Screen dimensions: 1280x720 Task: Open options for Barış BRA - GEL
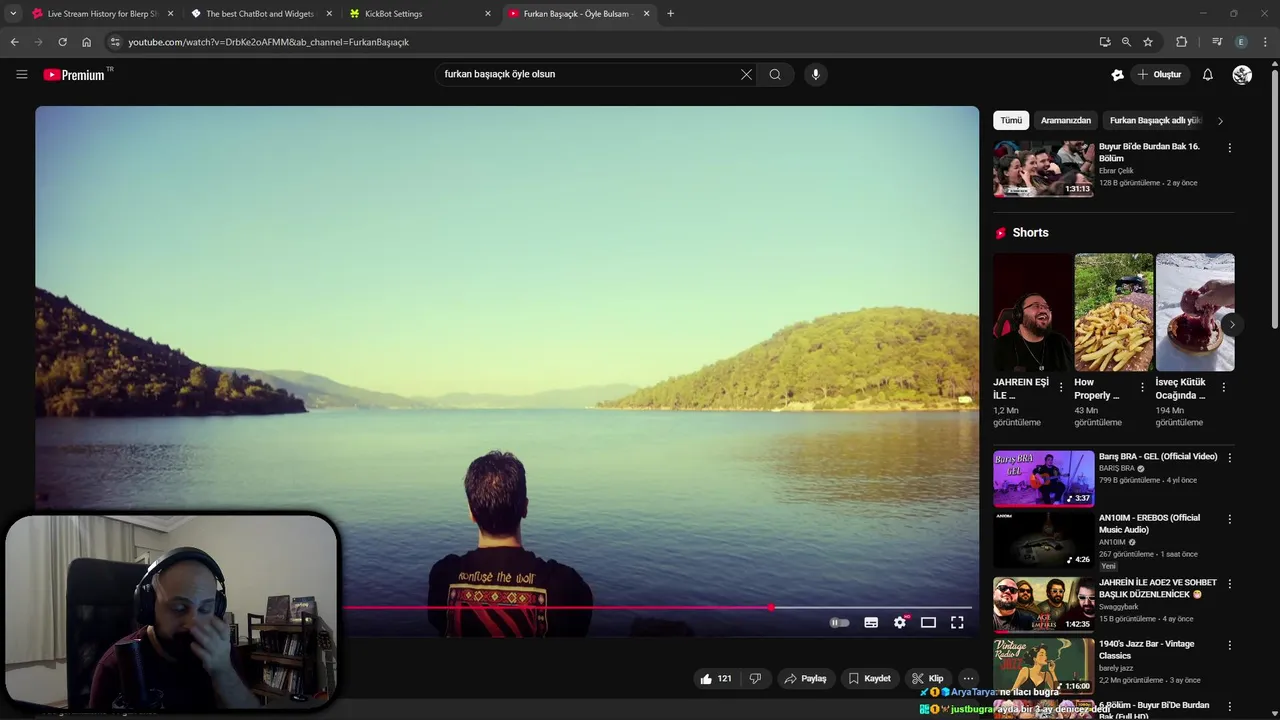coord(1229,458)
